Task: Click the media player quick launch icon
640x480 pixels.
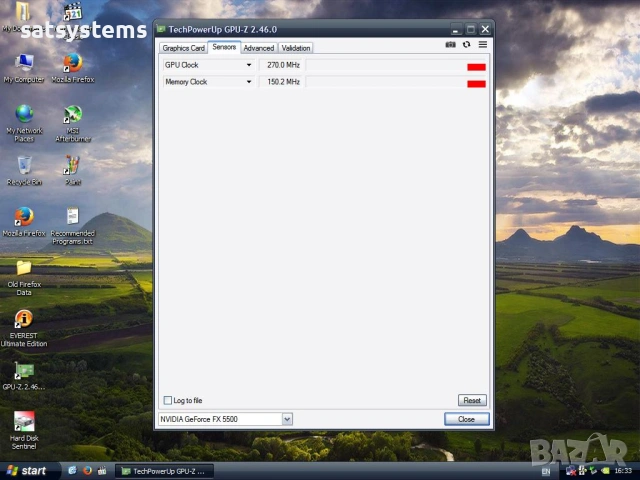Action: point(102,471)
